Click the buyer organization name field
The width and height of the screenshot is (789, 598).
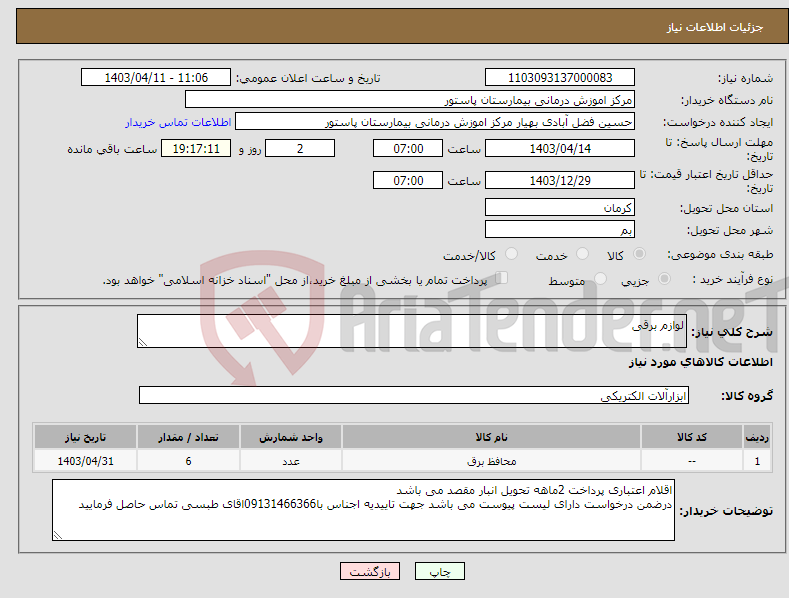click(410, 100)
